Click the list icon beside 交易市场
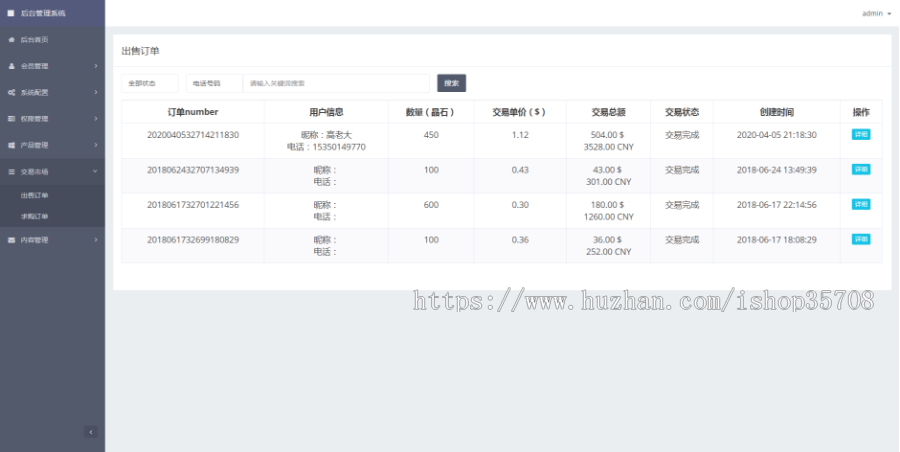Viewport: 900px width, 452px height. (x=11, y=172)
